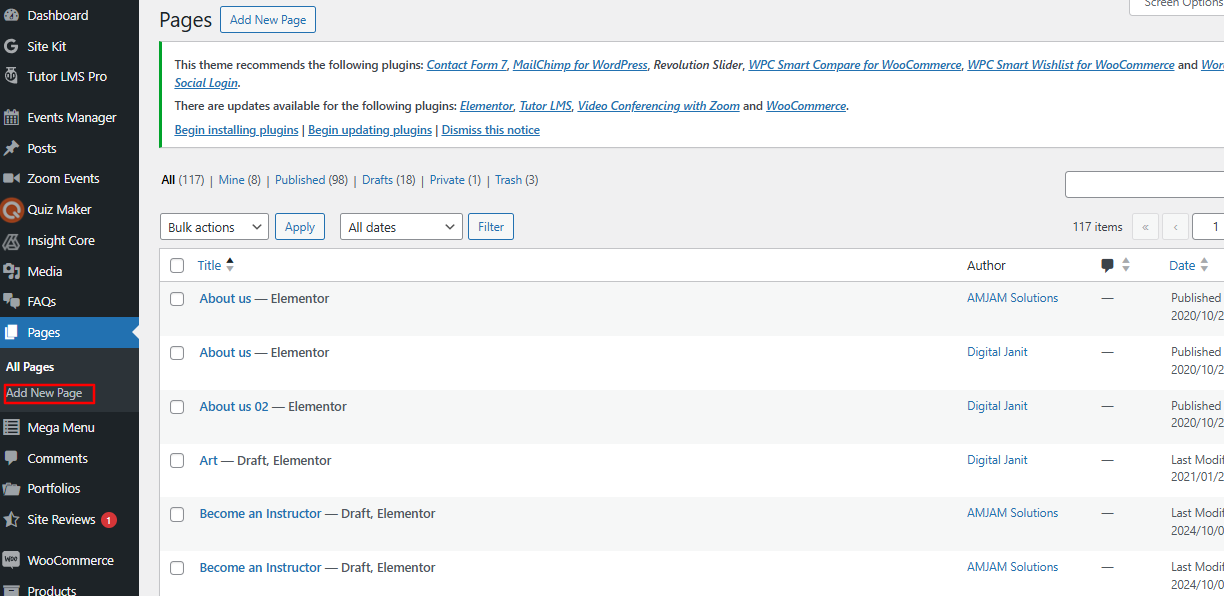Screen dimensions: 1224x596
Task: Tick the select-all checkbox beside Title
Action: pyautogui.click(x=177, y=265)
